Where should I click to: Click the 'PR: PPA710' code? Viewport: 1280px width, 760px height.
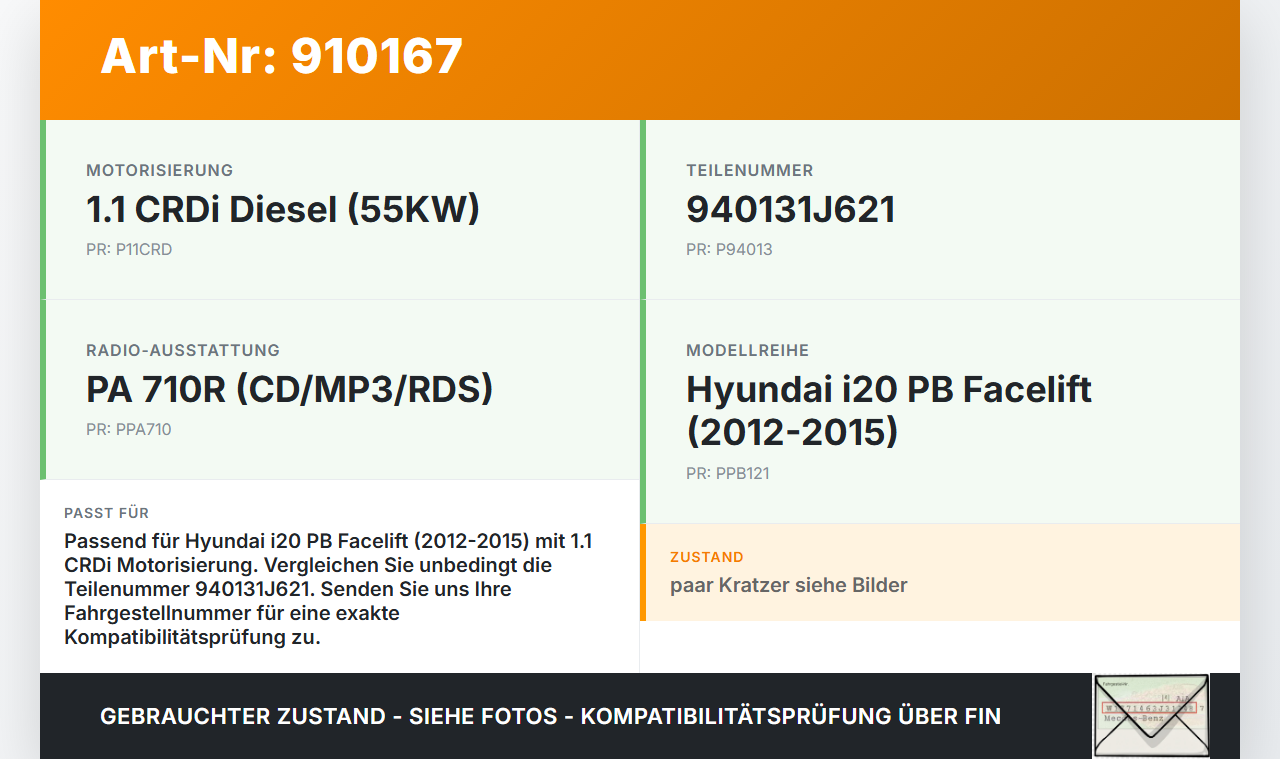pos(129,429)
